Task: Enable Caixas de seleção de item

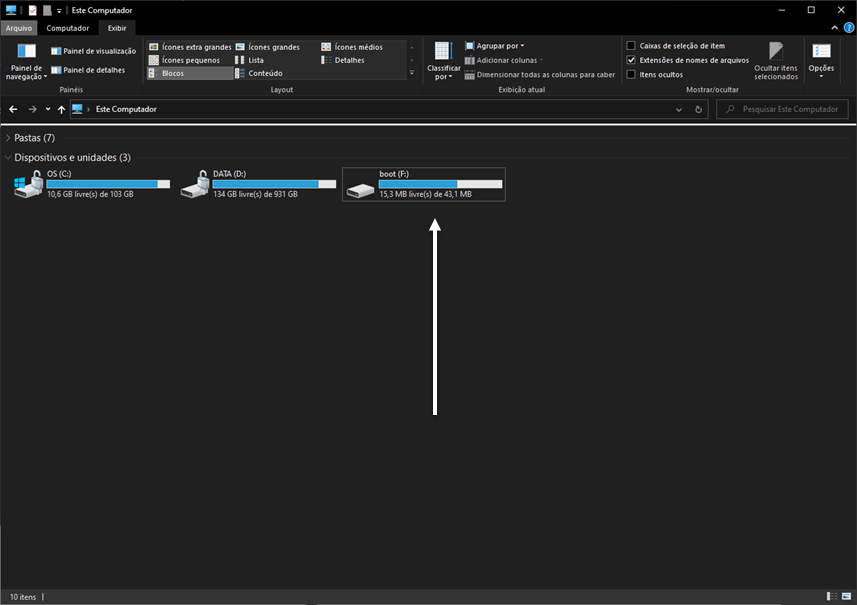Action: 630,46
